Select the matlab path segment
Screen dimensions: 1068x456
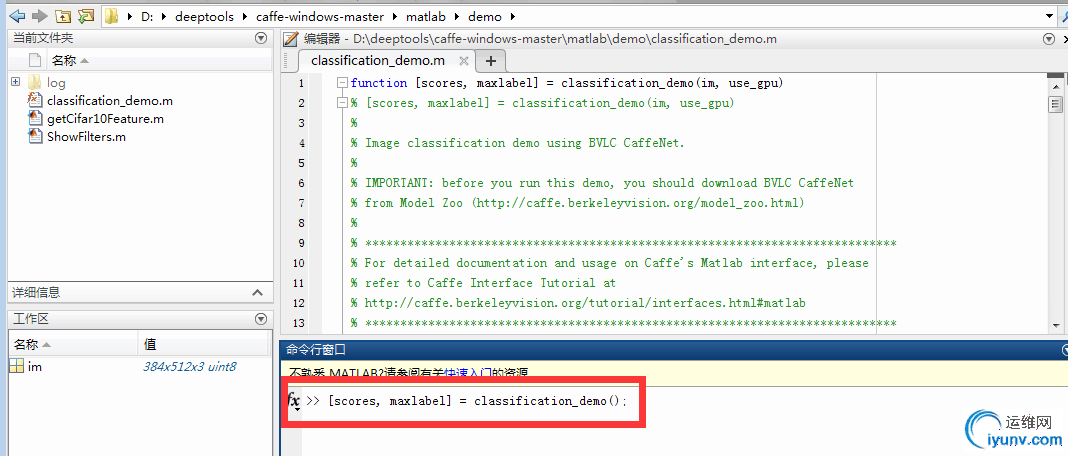tap(424, 16)
